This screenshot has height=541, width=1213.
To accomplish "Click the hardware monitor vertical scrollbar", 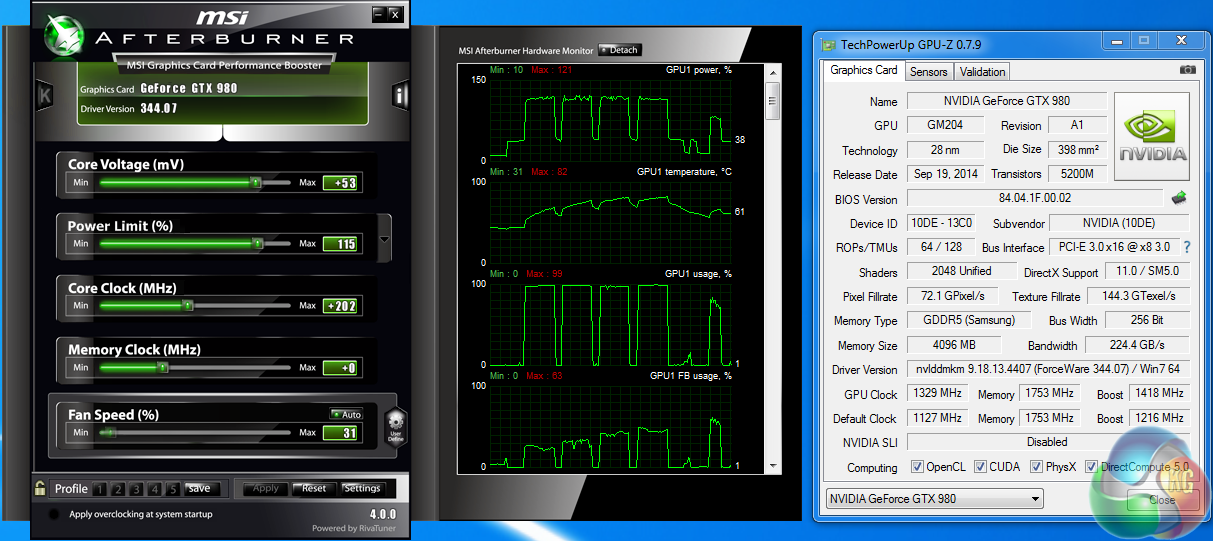I will coord(771,270).
